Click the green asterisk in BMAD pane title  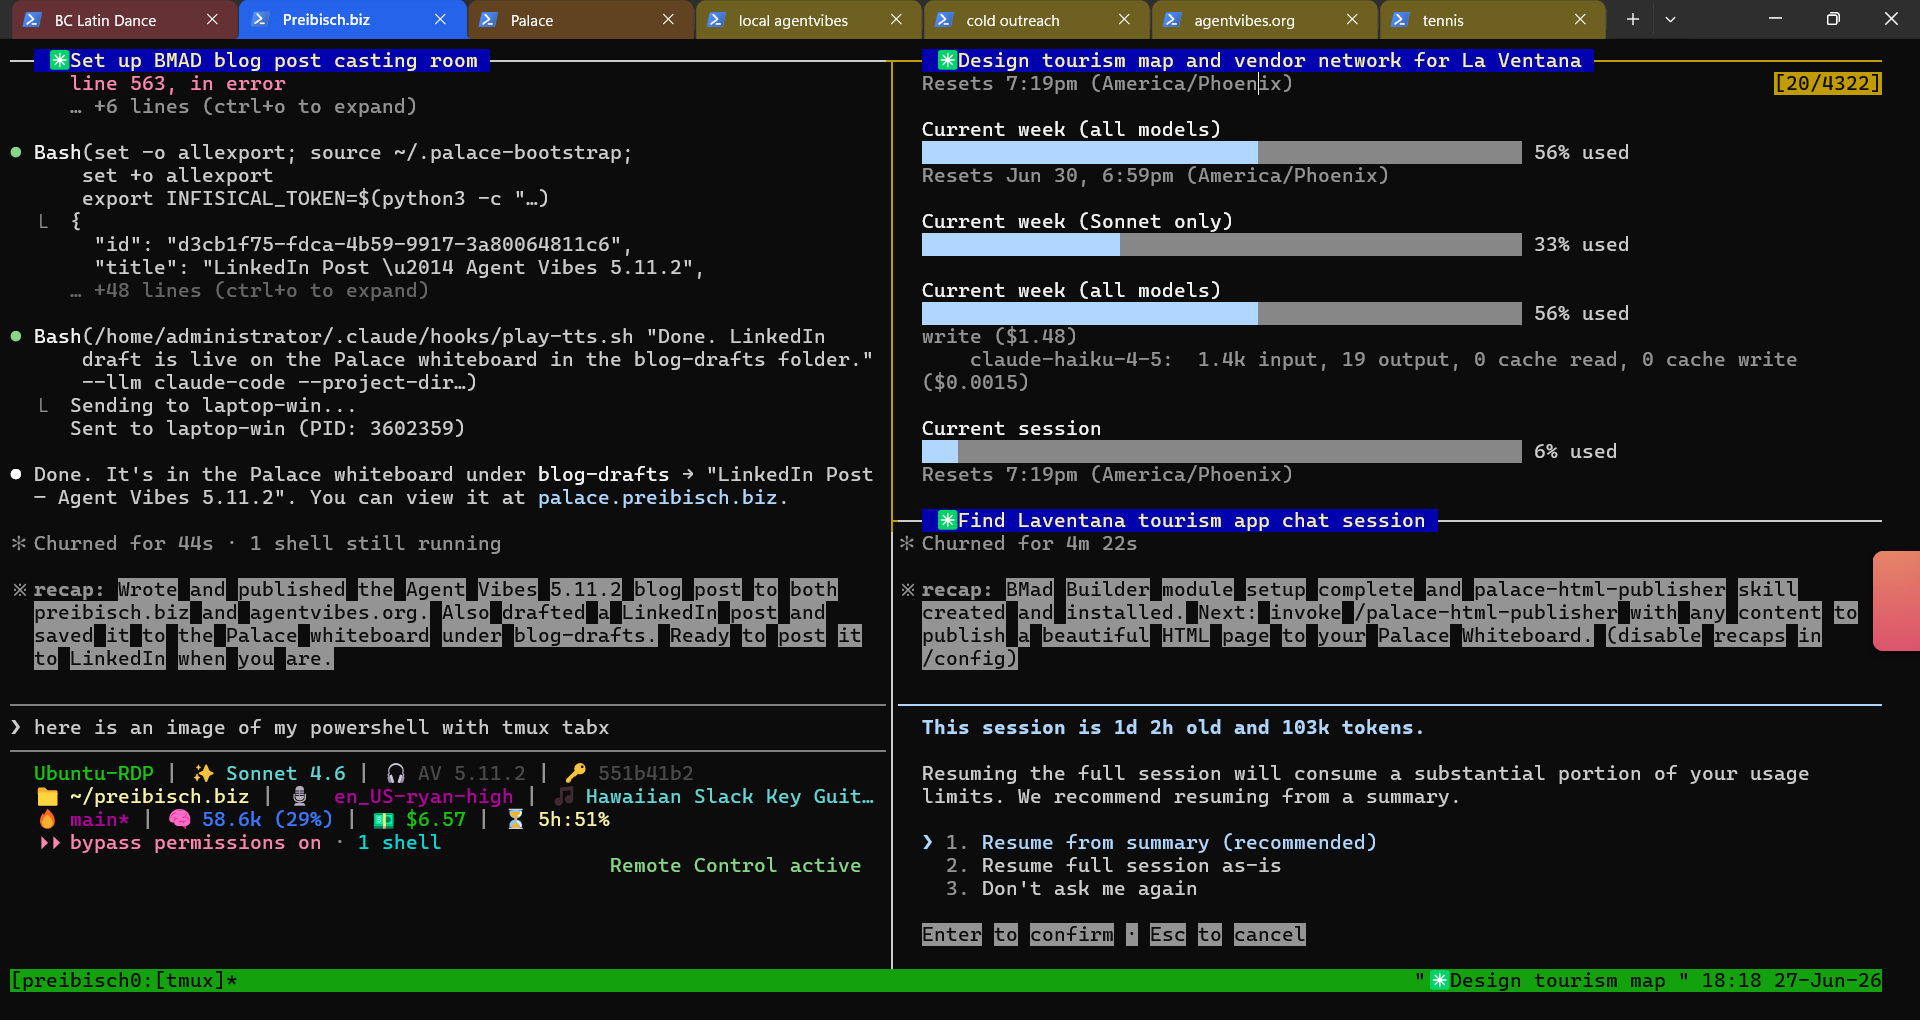pos(59,60)
